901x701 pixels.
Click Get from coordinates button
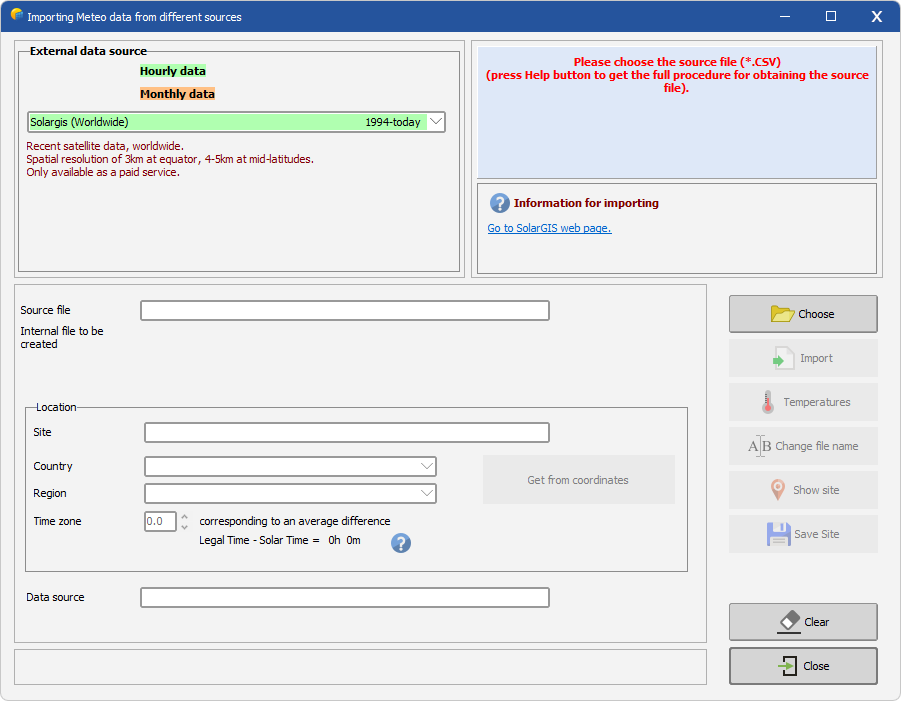pos(579,480)
